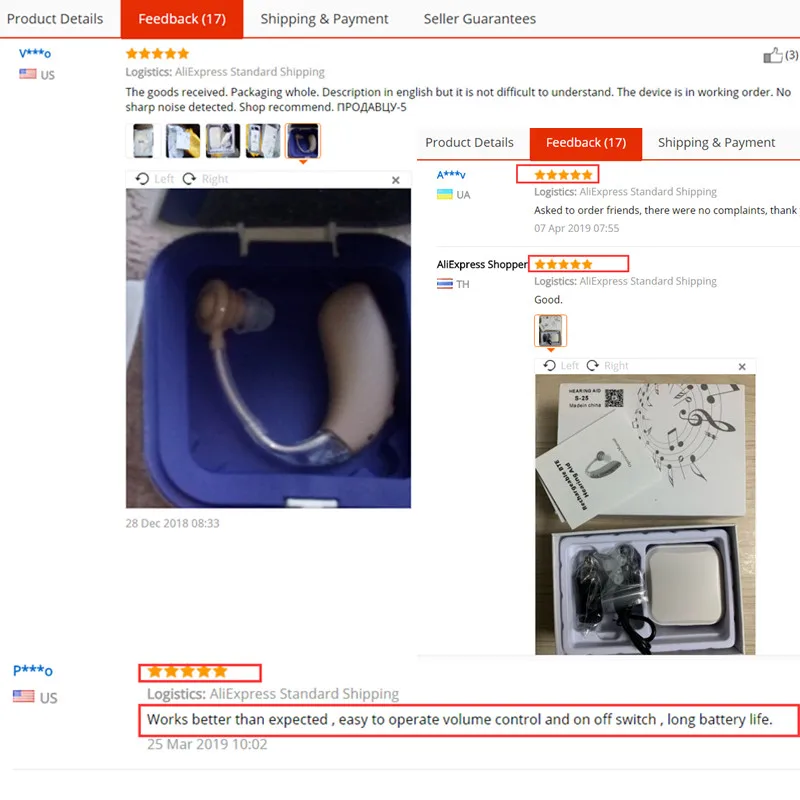Rotate the boxed product photo left
Viewport: 800px width, 800px height.
(x=561, y=366)
